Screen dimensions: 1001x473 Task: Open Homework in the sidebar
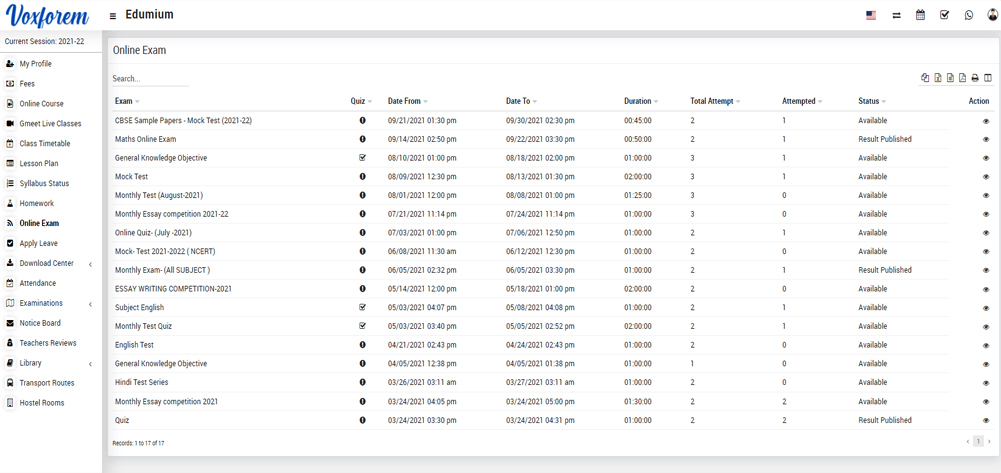(x=36, y=204)
